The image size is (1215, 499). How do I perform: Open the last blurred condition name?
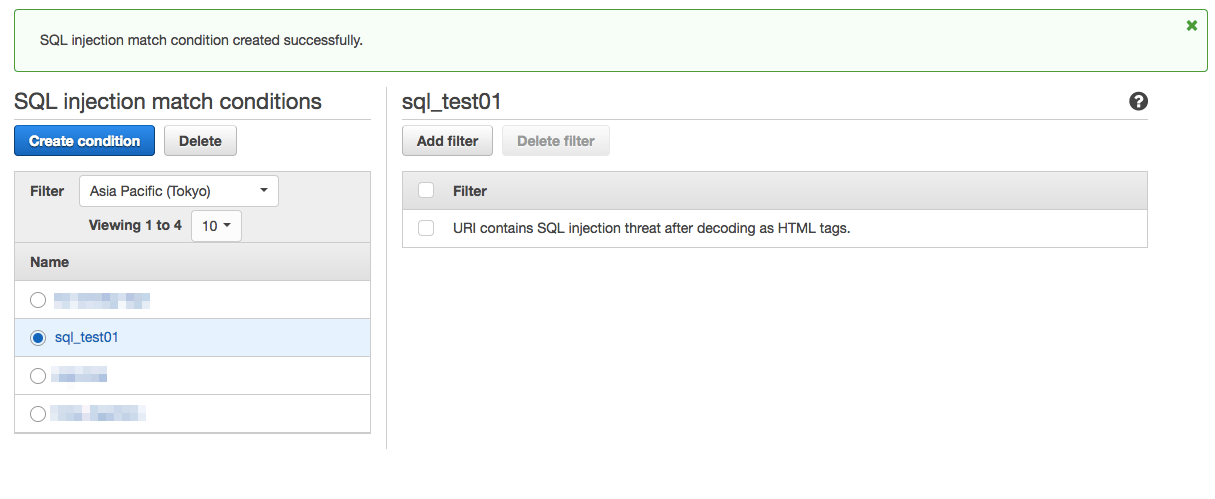point(99,414)
